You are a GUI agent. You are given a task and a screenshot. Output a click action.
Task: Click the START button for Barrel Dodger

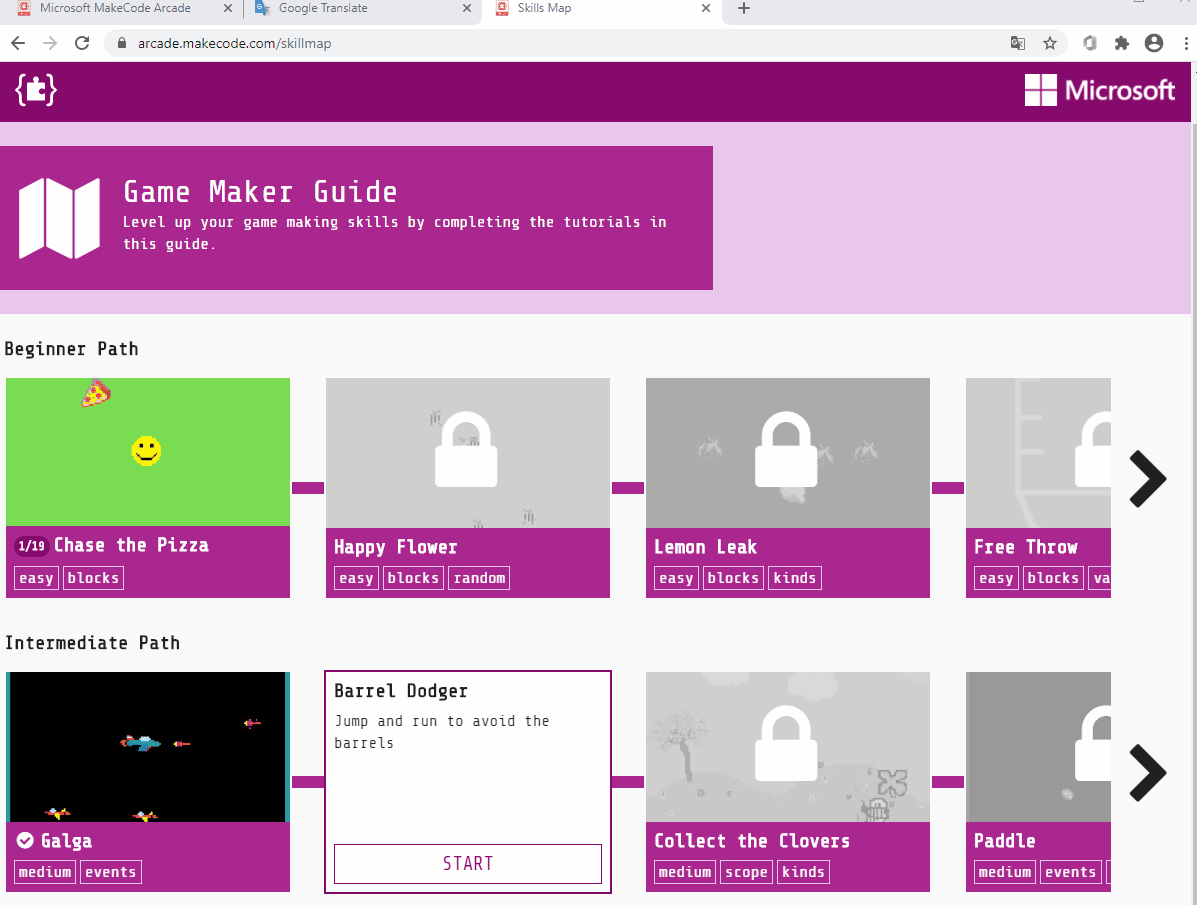(467, 864)
